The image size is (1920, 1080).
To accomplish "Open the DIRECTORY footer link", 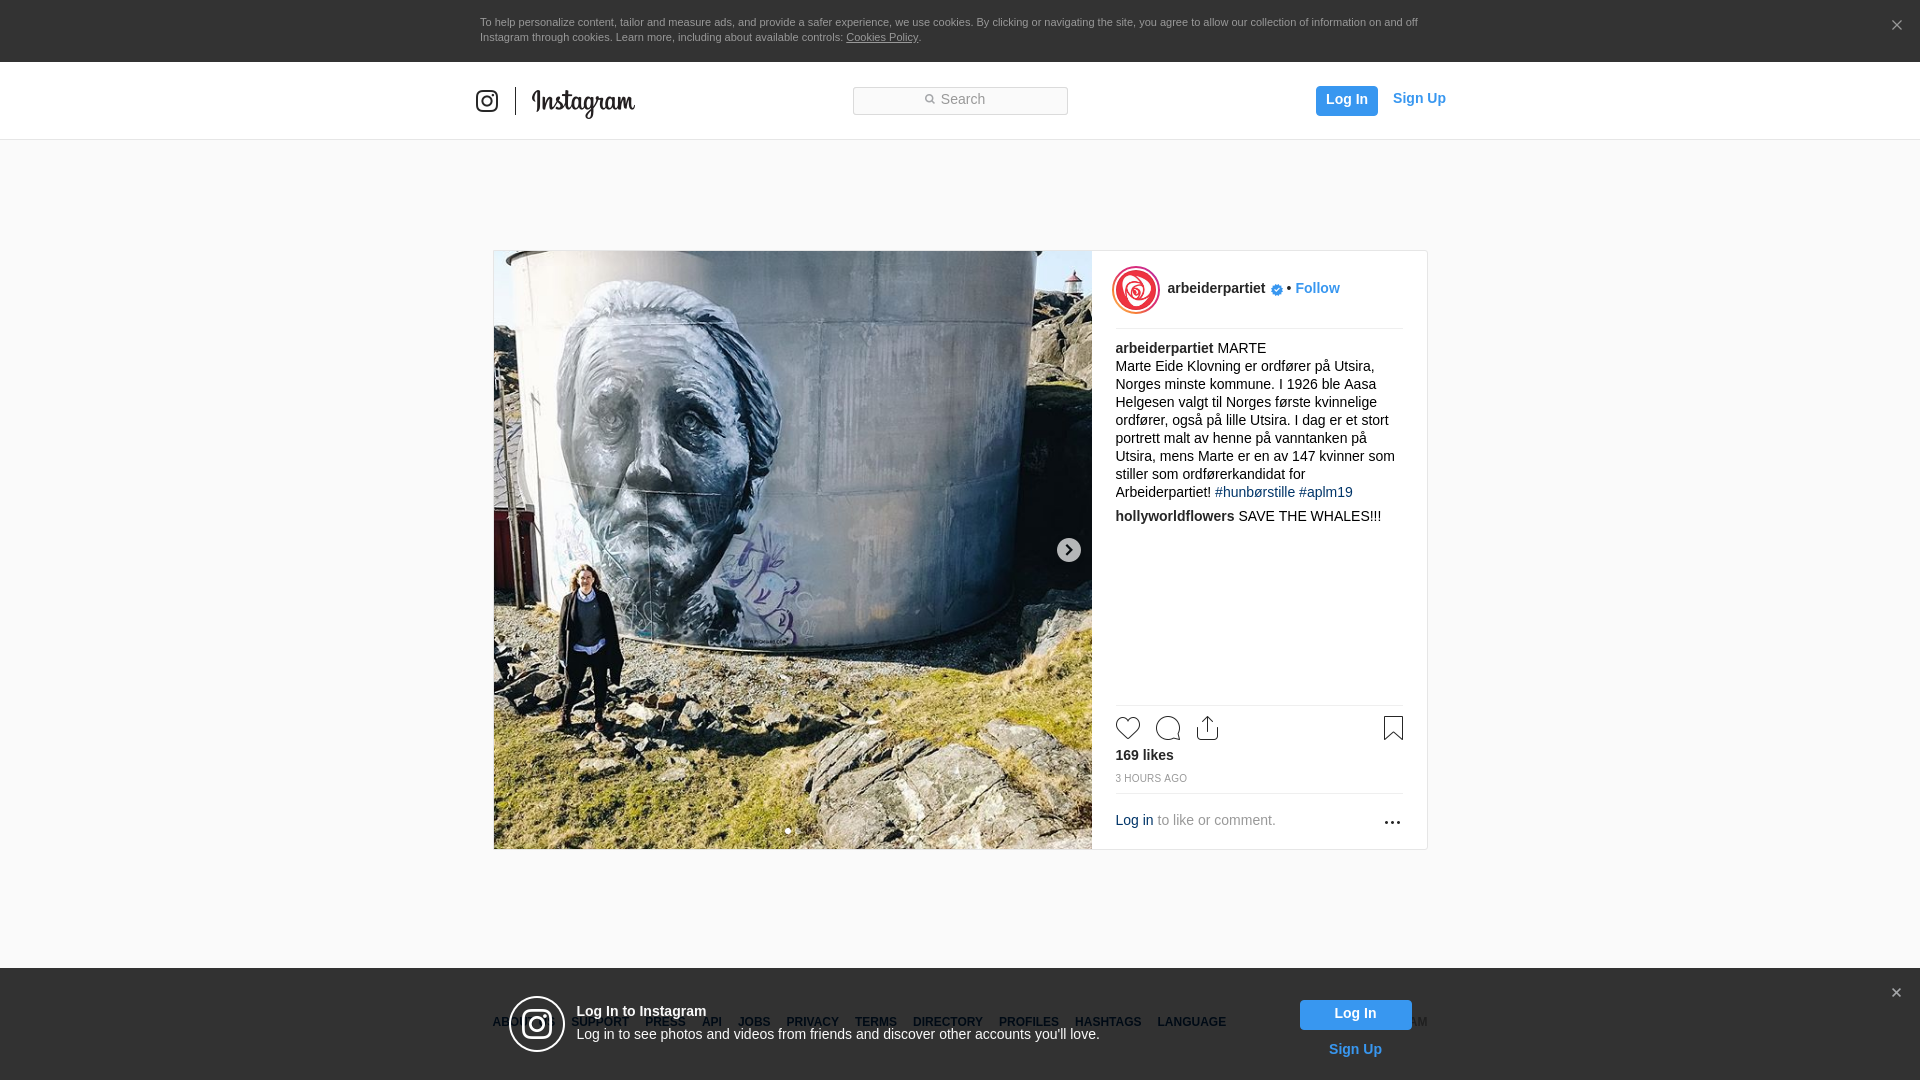I will pyautogui.click(x=948, y=1022).
